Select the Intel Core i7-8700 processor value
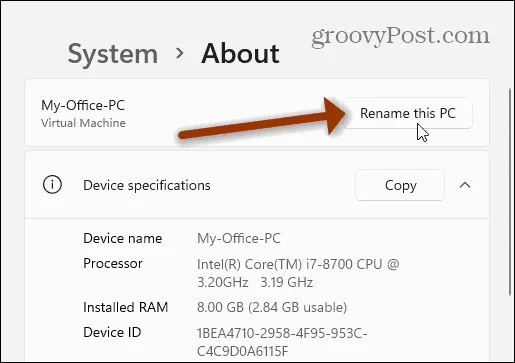Viewport: 515px width, 363px height. [x=298, y=273]
